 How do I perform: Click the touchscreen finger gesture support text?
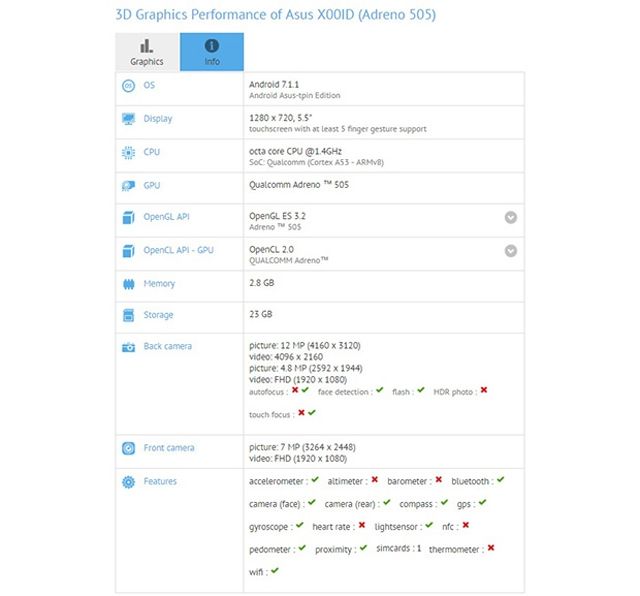pyautogui.click(x=338, y=129)
